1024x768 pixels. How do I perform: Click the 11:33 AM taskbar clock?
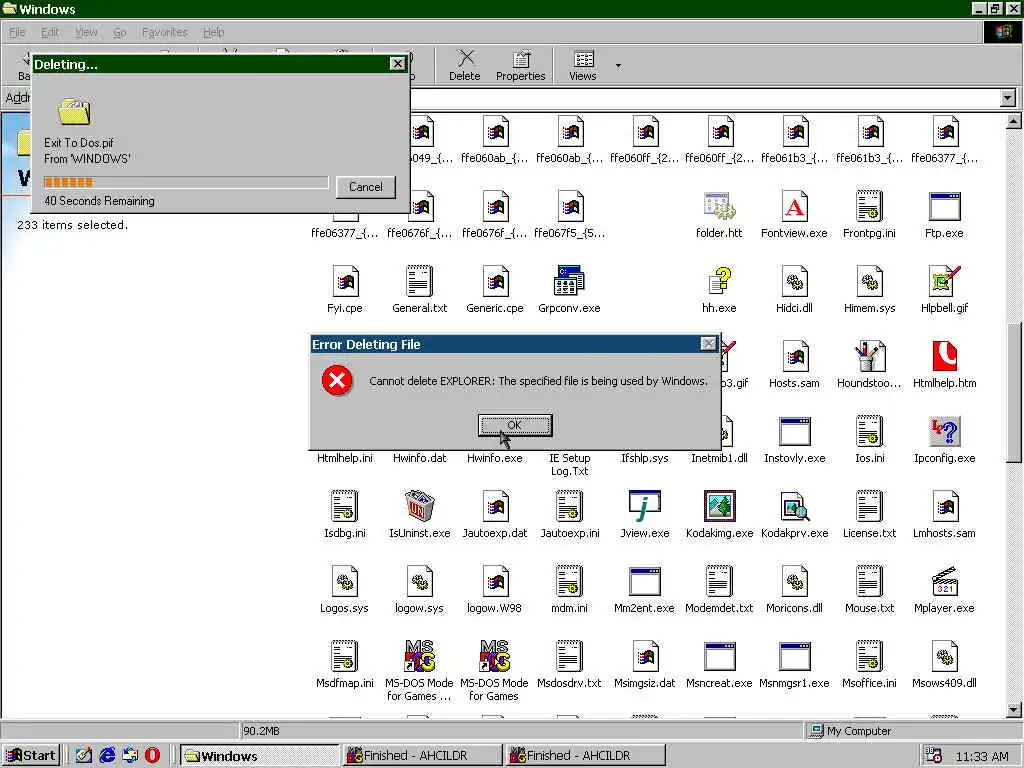pos(982,756)
